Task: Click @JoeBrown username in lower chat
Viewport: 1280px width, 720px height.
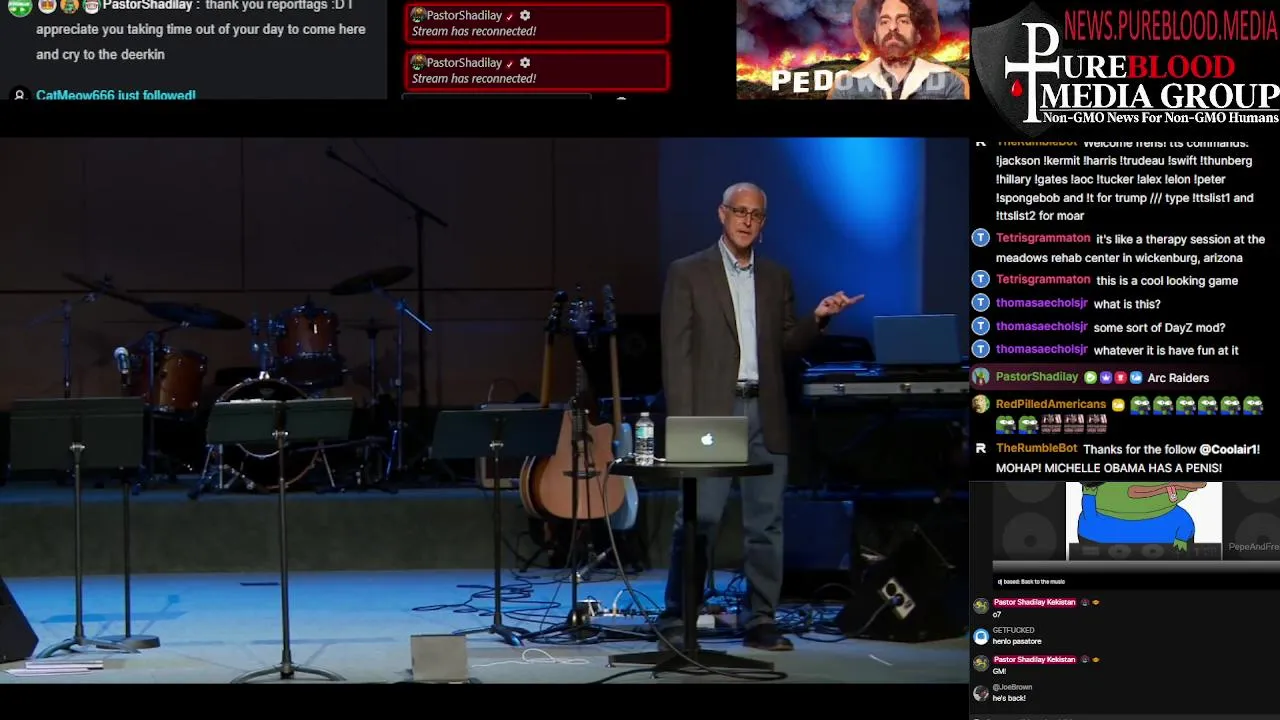Action: (x=1012, y=687)
